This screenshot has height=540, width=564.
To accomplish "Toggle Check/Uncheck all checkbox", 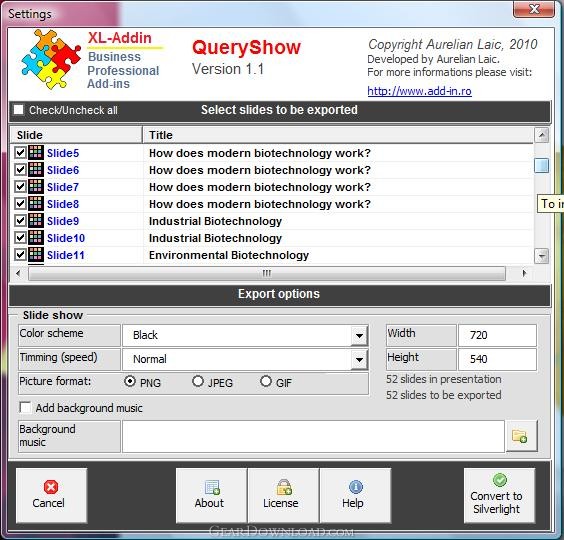I will click(19, 109).
